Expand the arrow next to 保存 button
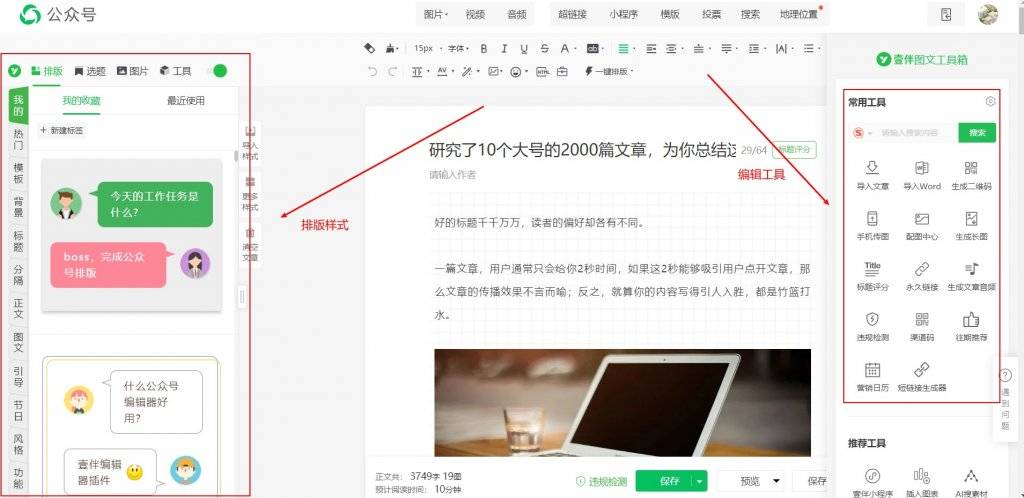The width and height of the screenshot is (1024, 498). tap(700, 482)
